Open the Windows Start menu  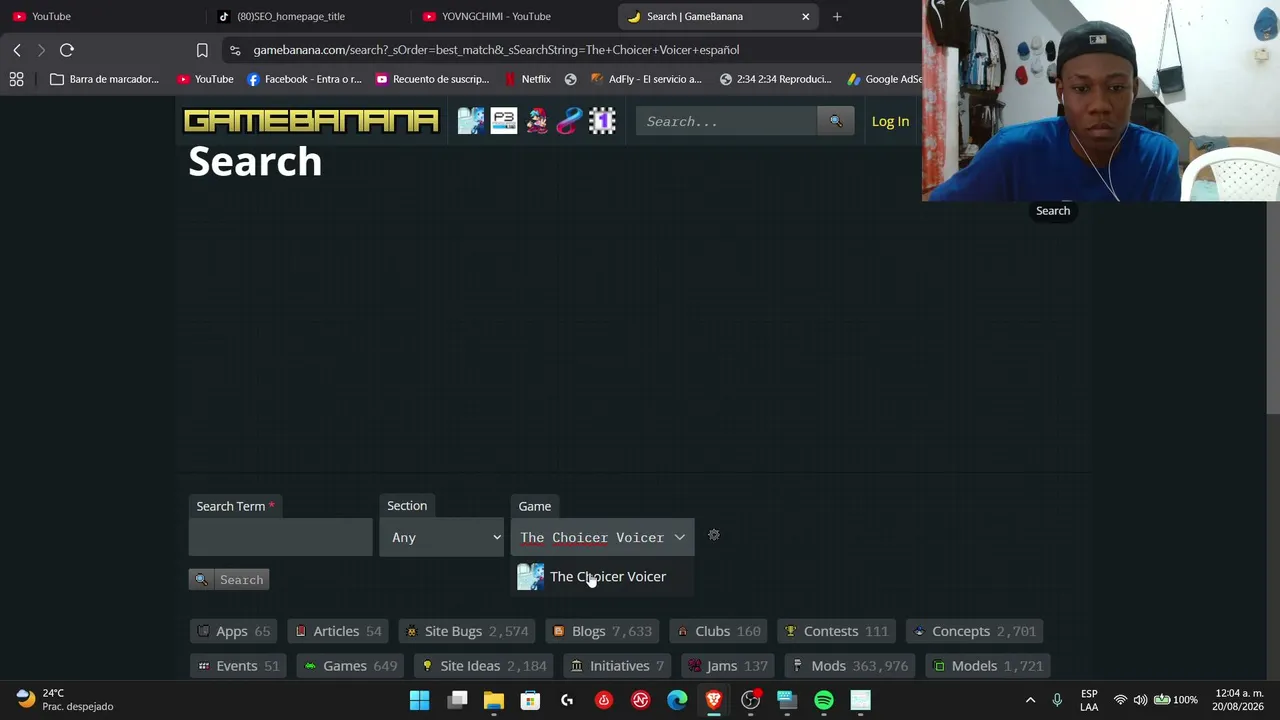[x=420, y=700]
